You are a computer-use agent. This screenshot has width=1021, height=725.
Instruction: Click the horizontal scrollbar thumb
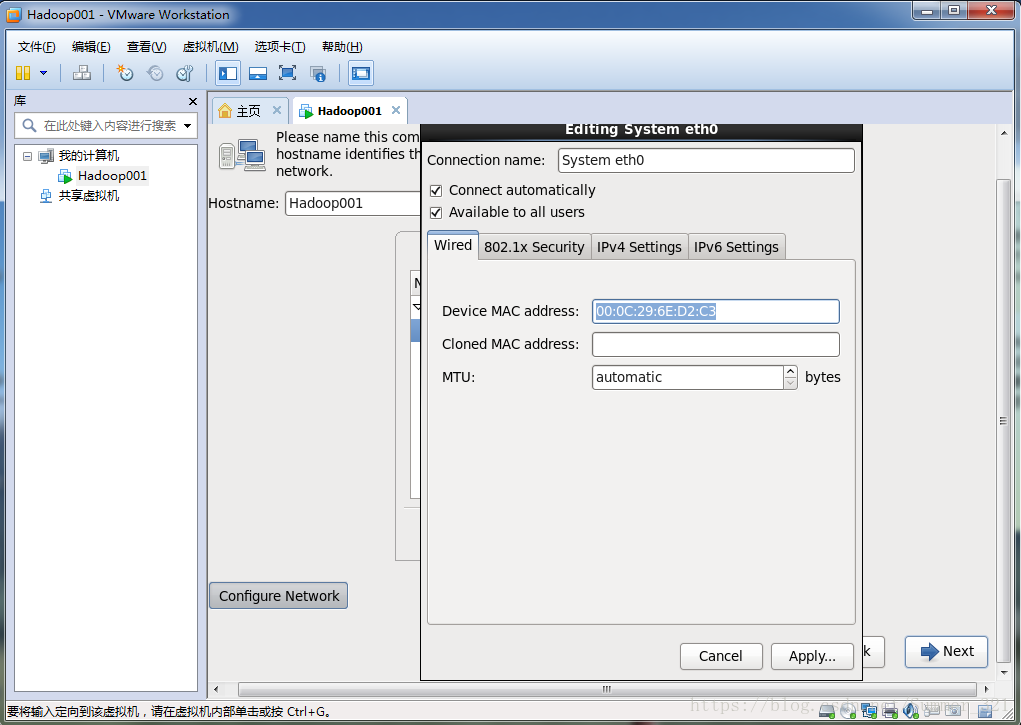point(607,689)
